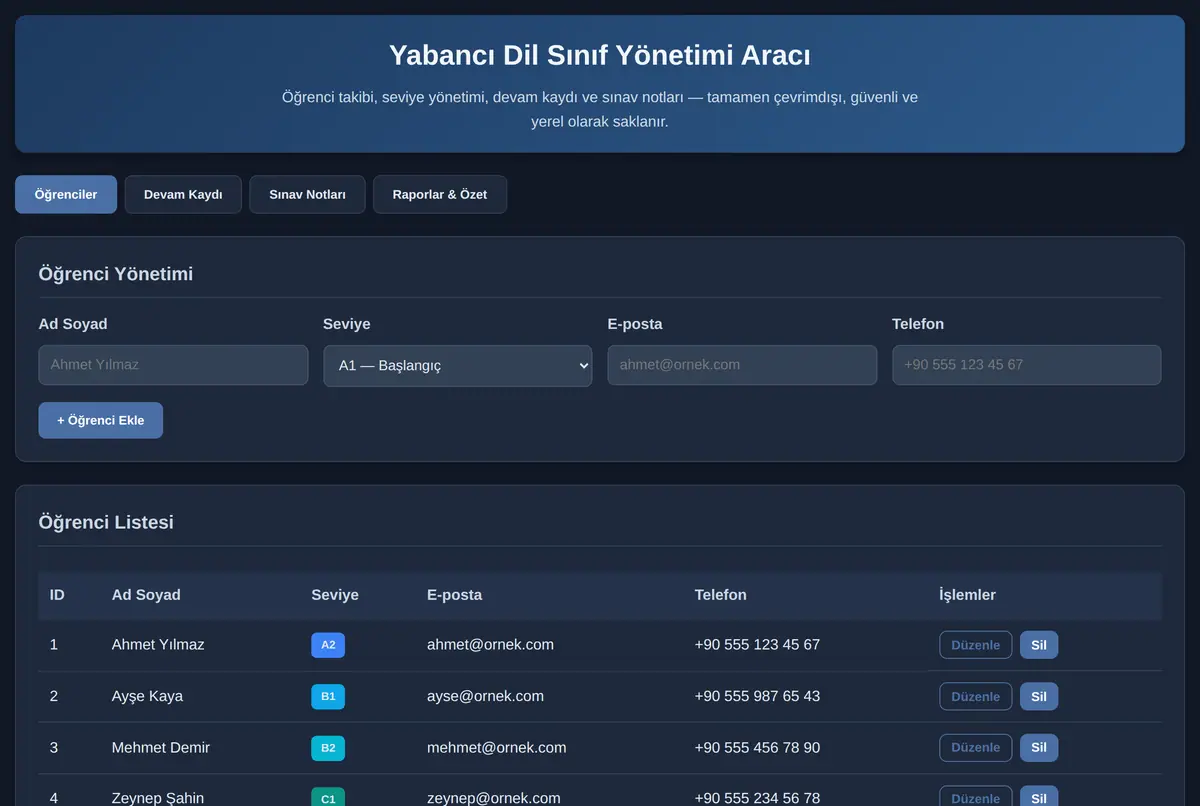Click the name Mehmet Demir
This screenshot has width=1200, height=806.
(x=161, y=747)
